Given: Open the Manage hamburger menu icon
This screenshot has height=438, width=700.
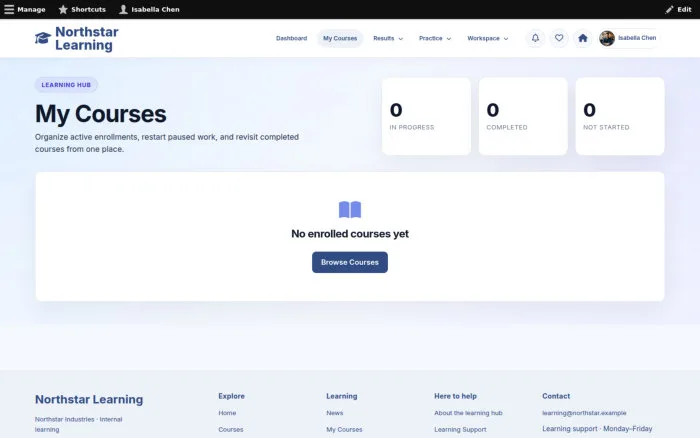Looking at the screenshot, I should click(9, 9).
